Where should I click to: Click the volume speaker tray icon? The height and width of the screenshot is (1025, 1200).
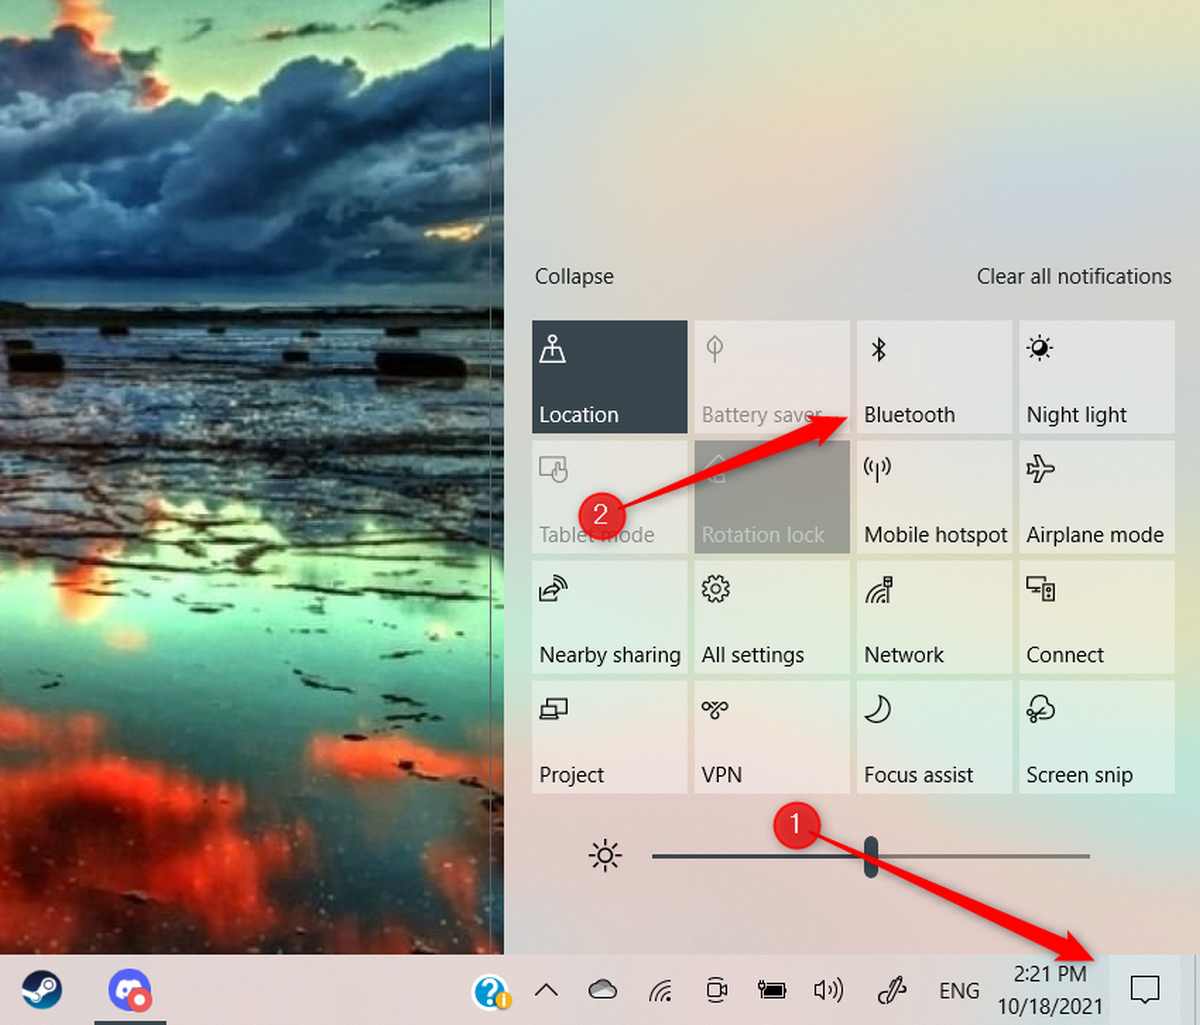coord(828,990)
